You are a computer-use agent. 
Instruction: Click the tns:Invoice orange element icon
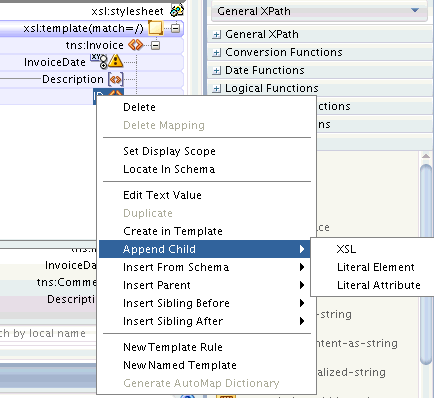(135, 45)
